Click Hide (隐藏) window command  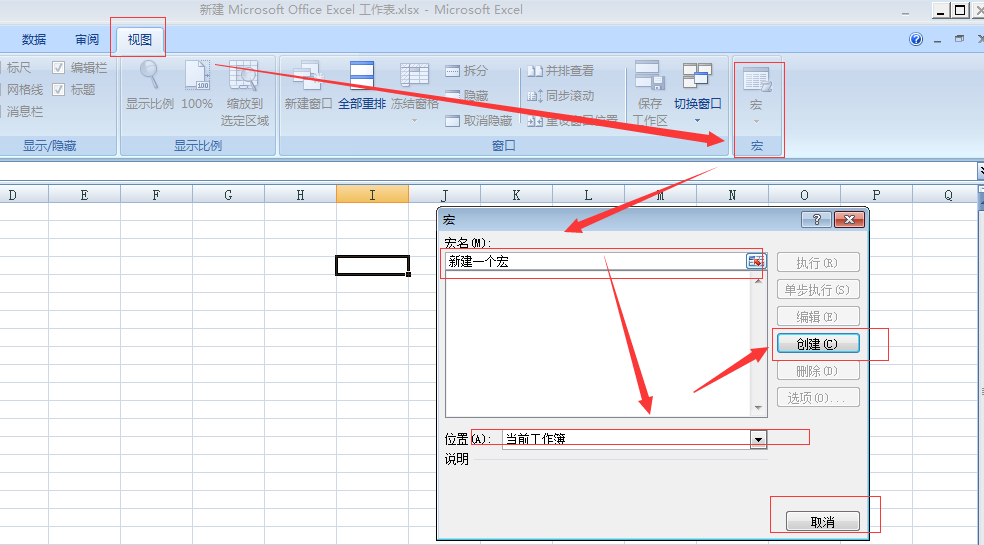pyautogui.click(x=467, y=95)
